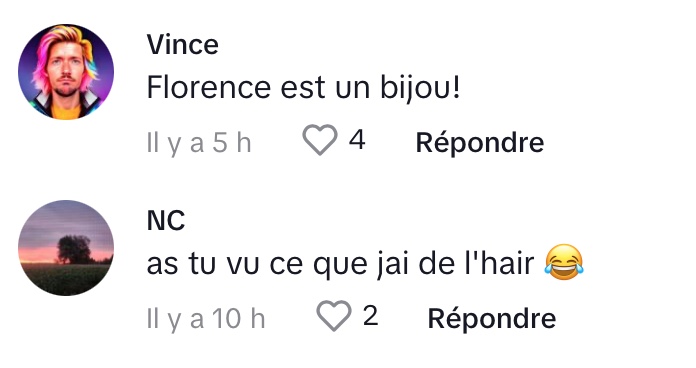Visit the NC username profile link
696x368 pixels.
point(166,221)
